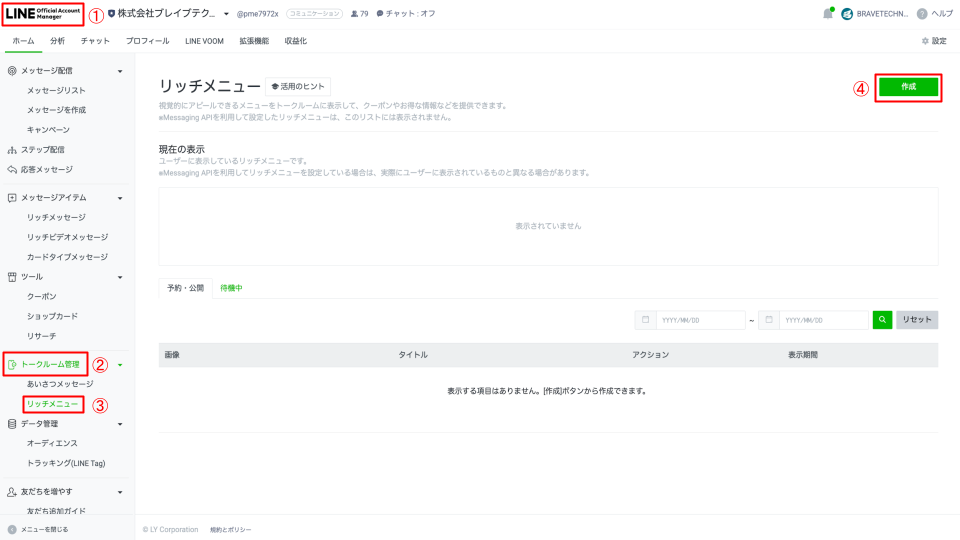Click the friends count icon showing 79

(354, 14)
